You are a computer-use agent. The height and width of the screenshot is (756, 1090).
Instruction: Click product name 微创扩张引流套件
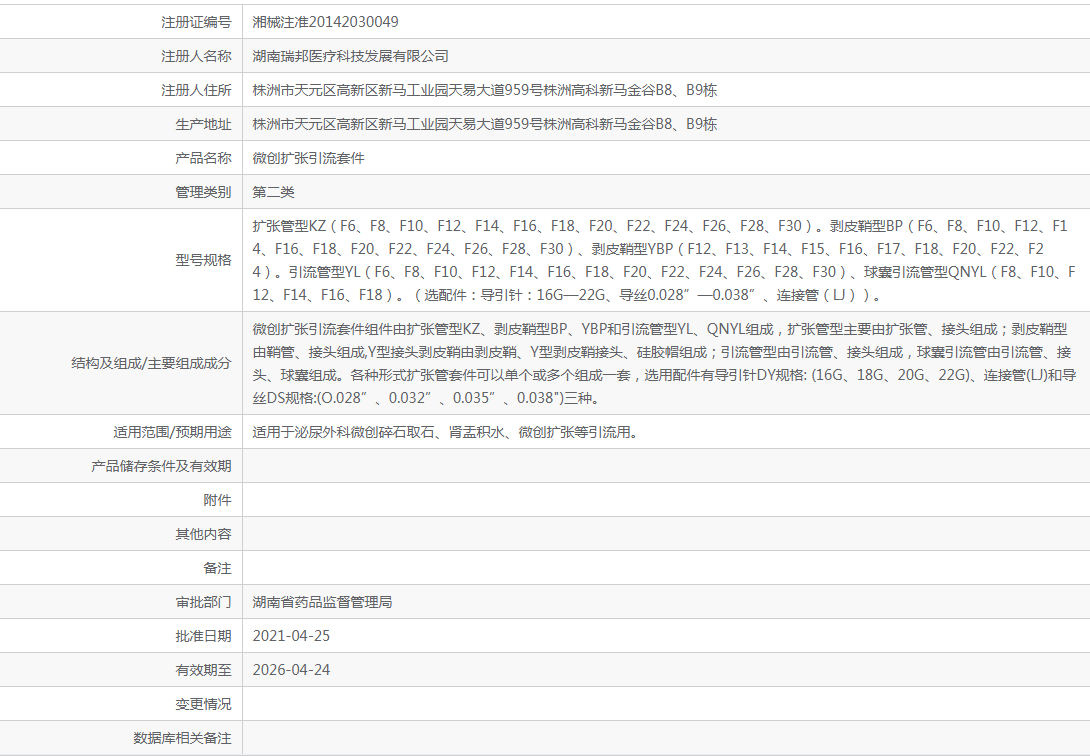(309, 158)
